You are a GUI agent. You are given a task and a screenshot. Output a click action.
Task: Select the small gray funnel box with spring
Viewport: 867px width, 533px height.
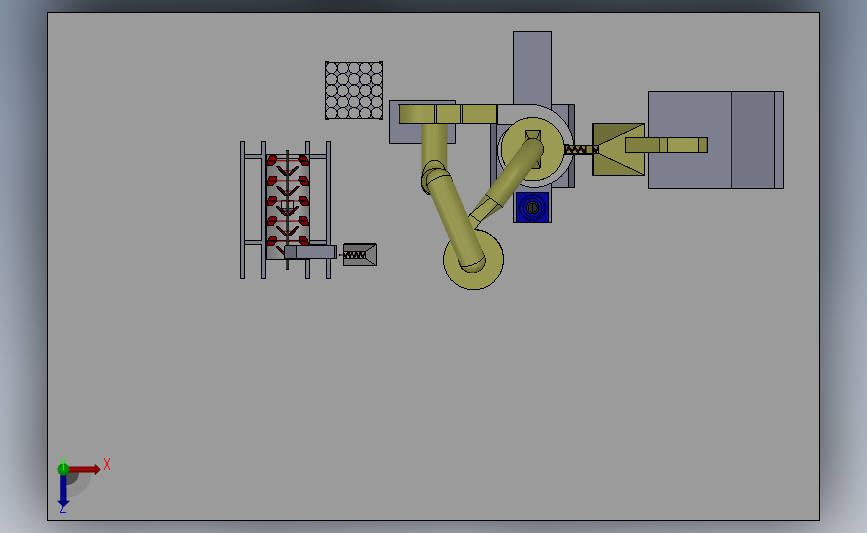360,254
